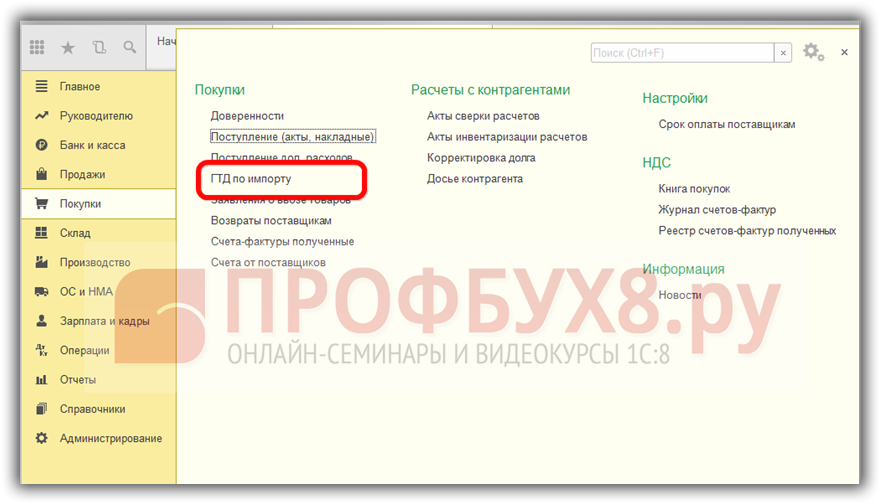Open the History icon in the top toolbar

coord(98,47)
